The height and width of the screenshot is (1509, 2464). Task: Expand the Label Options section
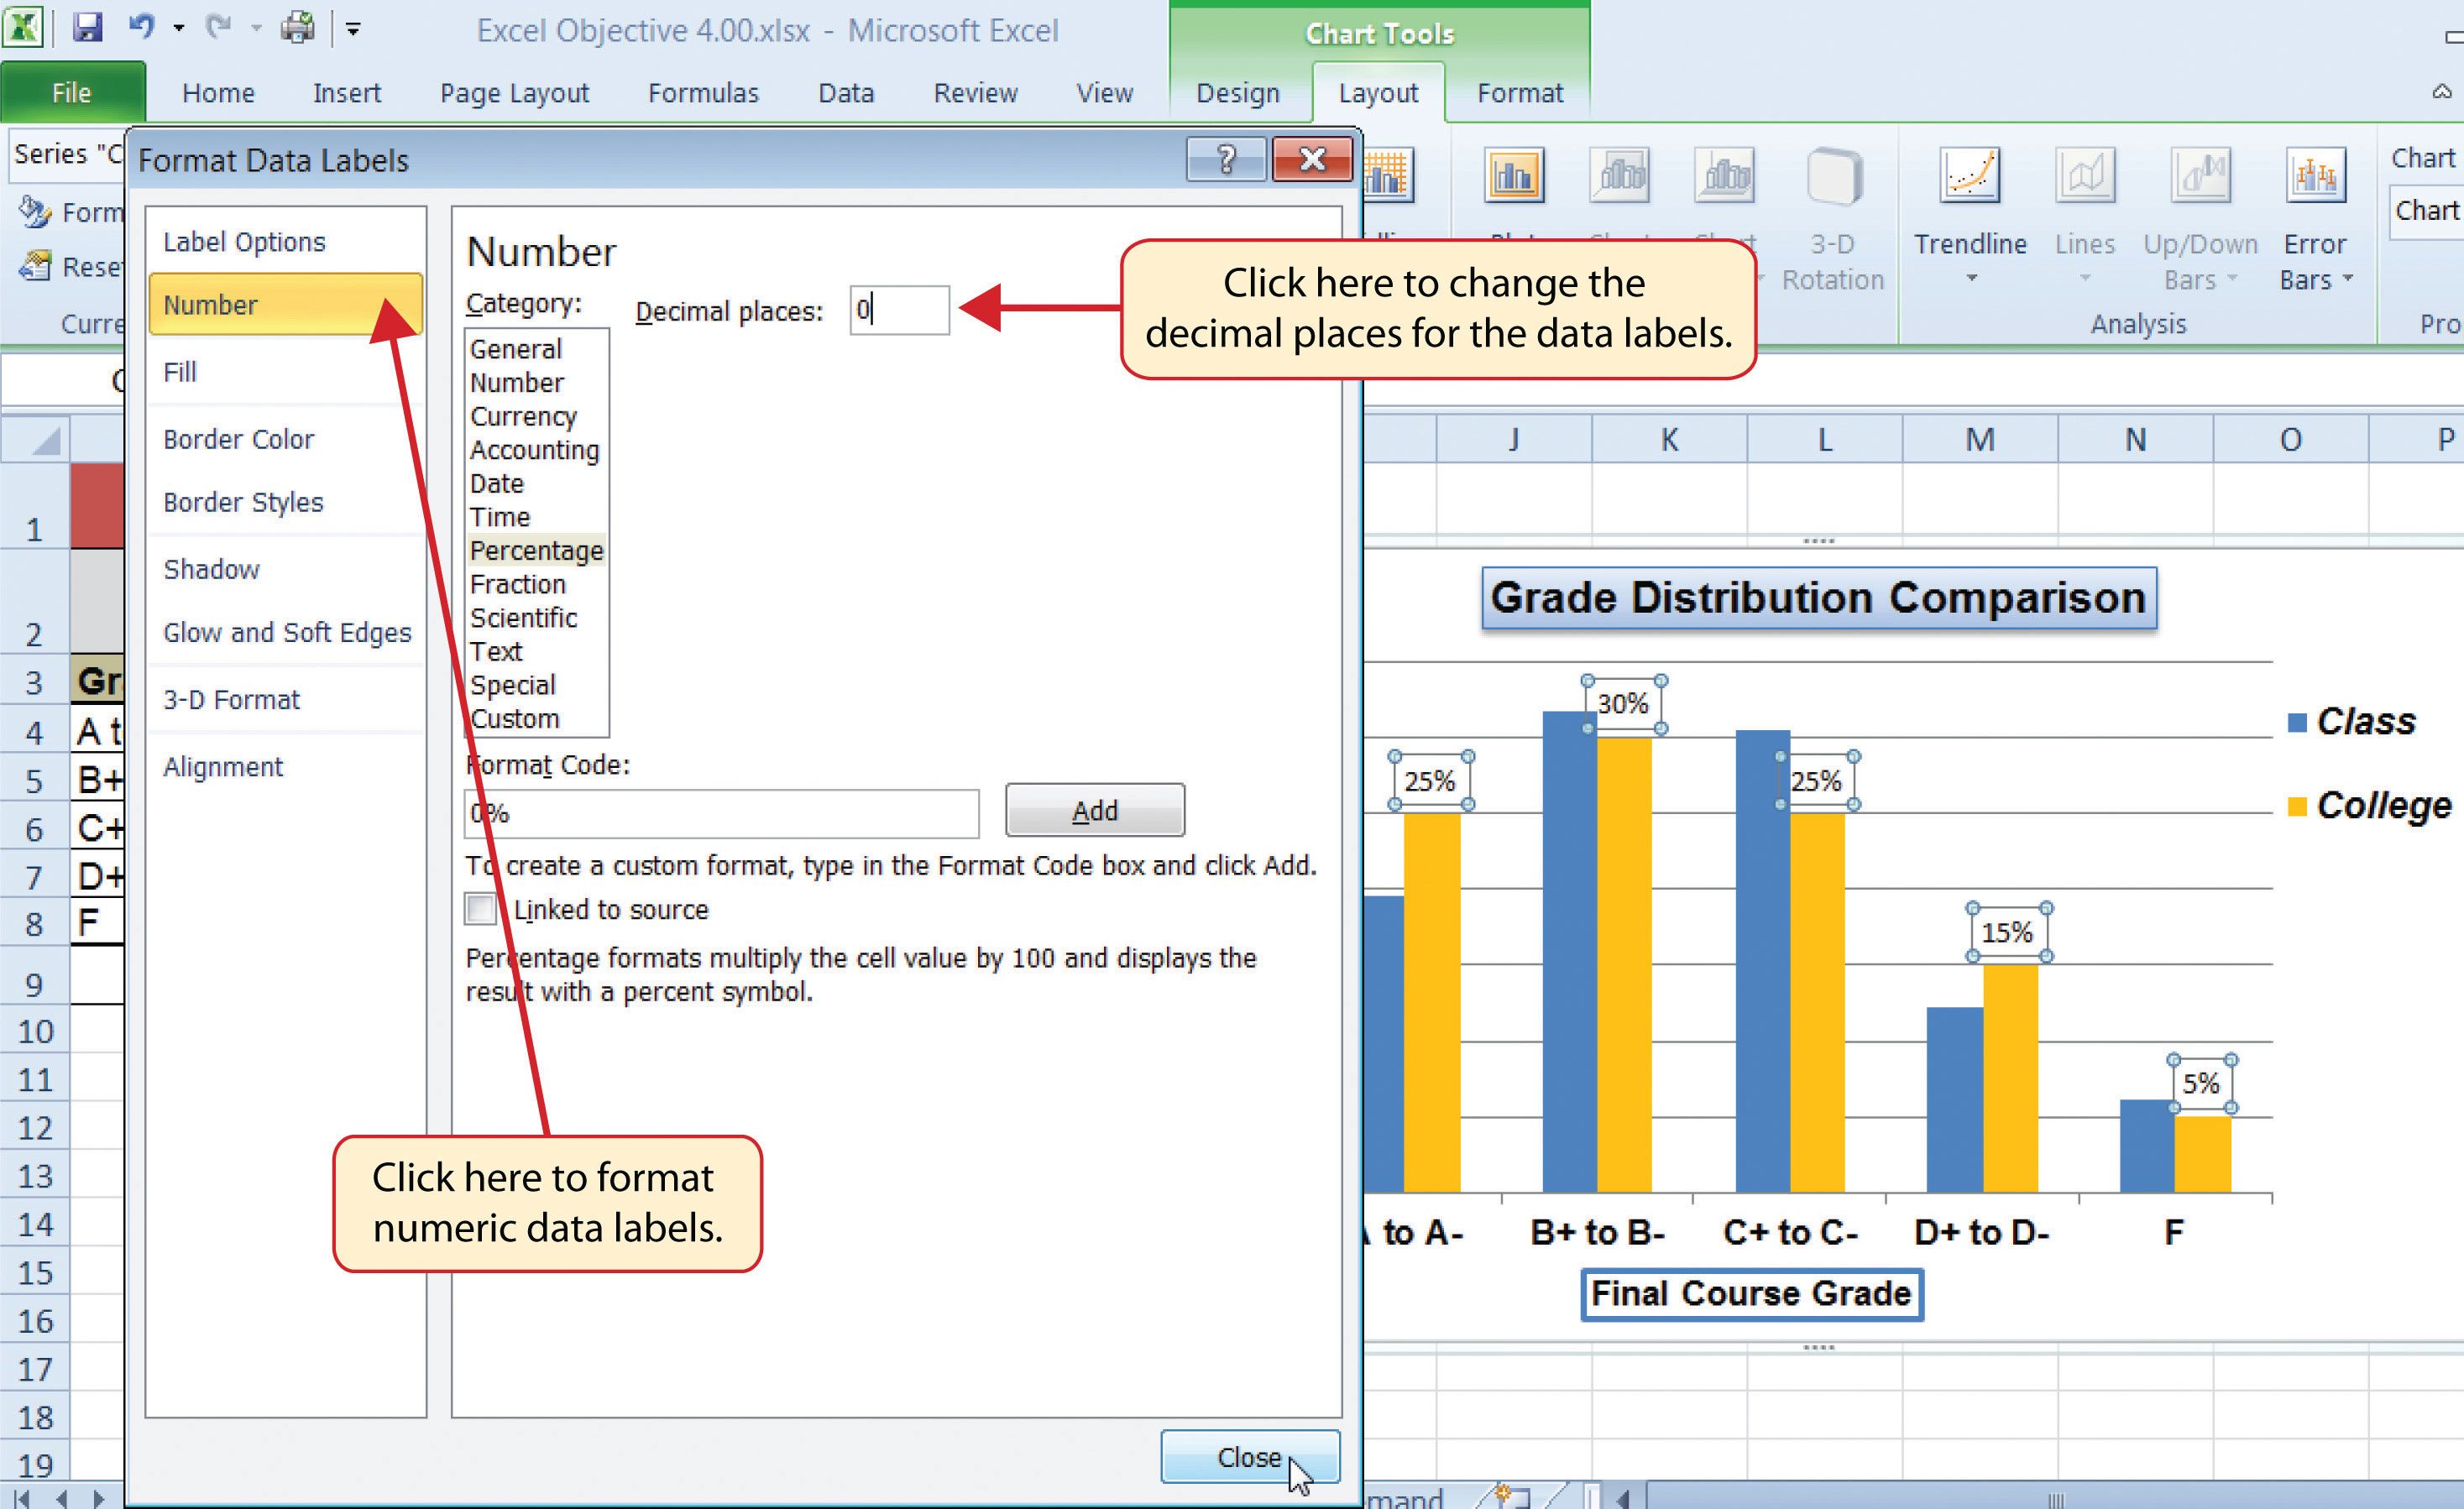coord(244,241)
